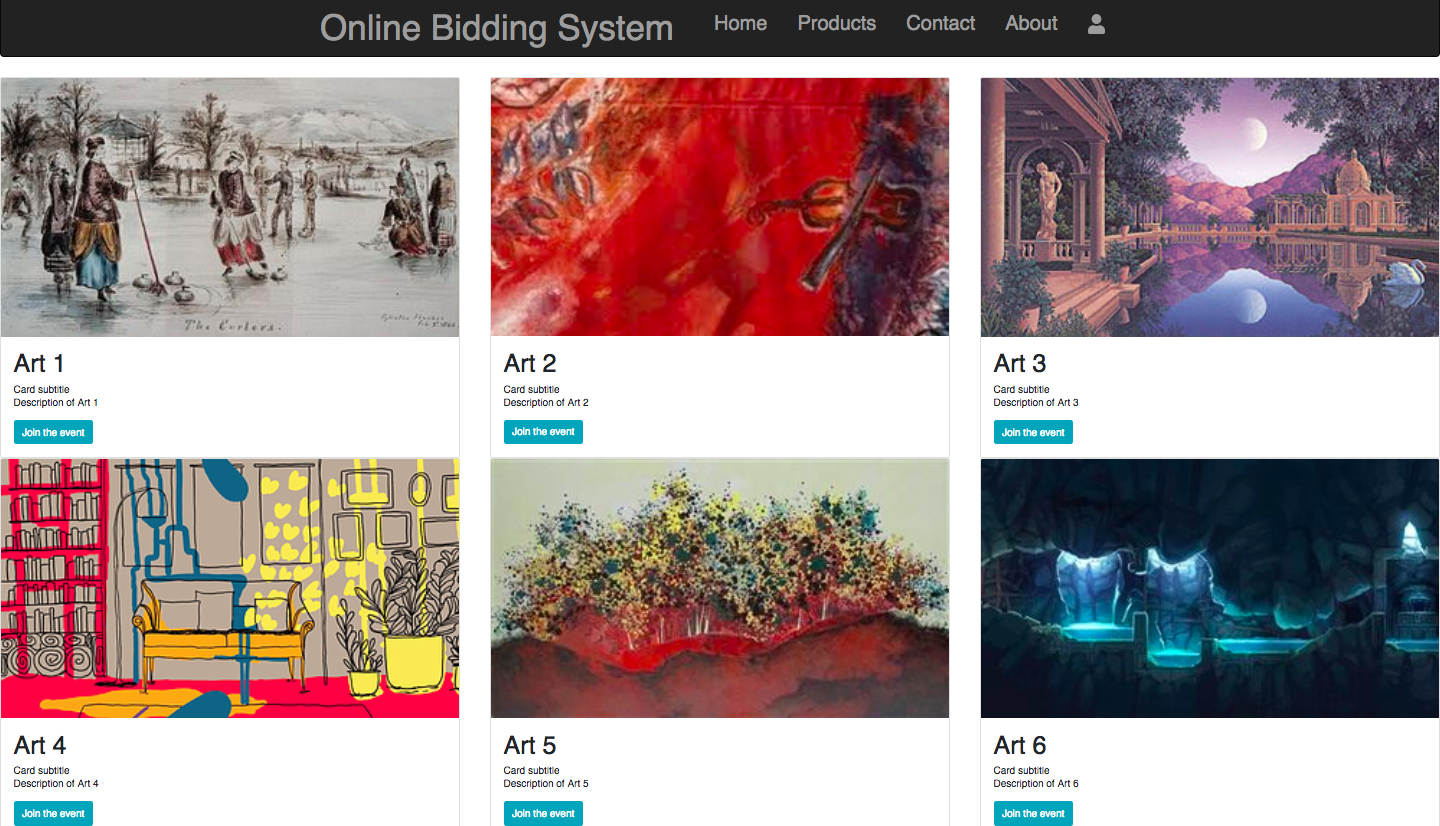Click 'Card subtitle' under Art 6

(1022, 771)
